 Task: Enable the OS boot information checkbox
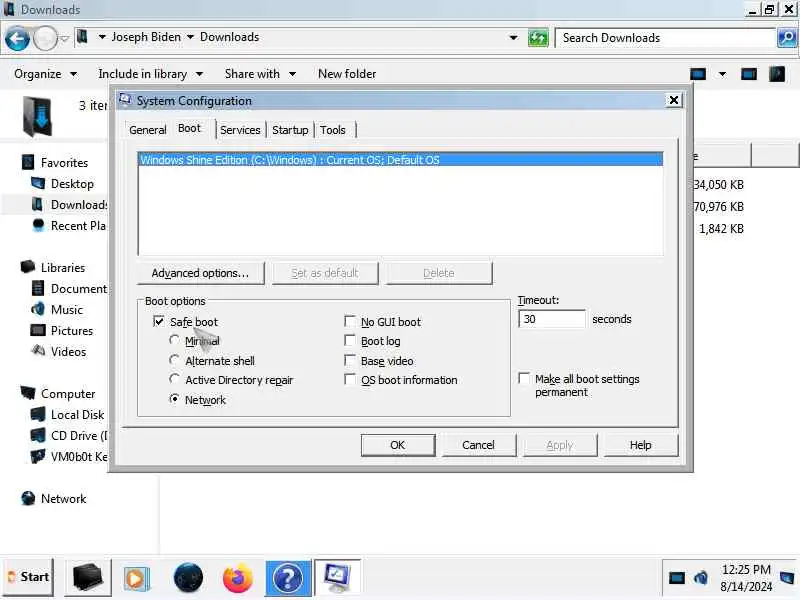tap(350, 380)
